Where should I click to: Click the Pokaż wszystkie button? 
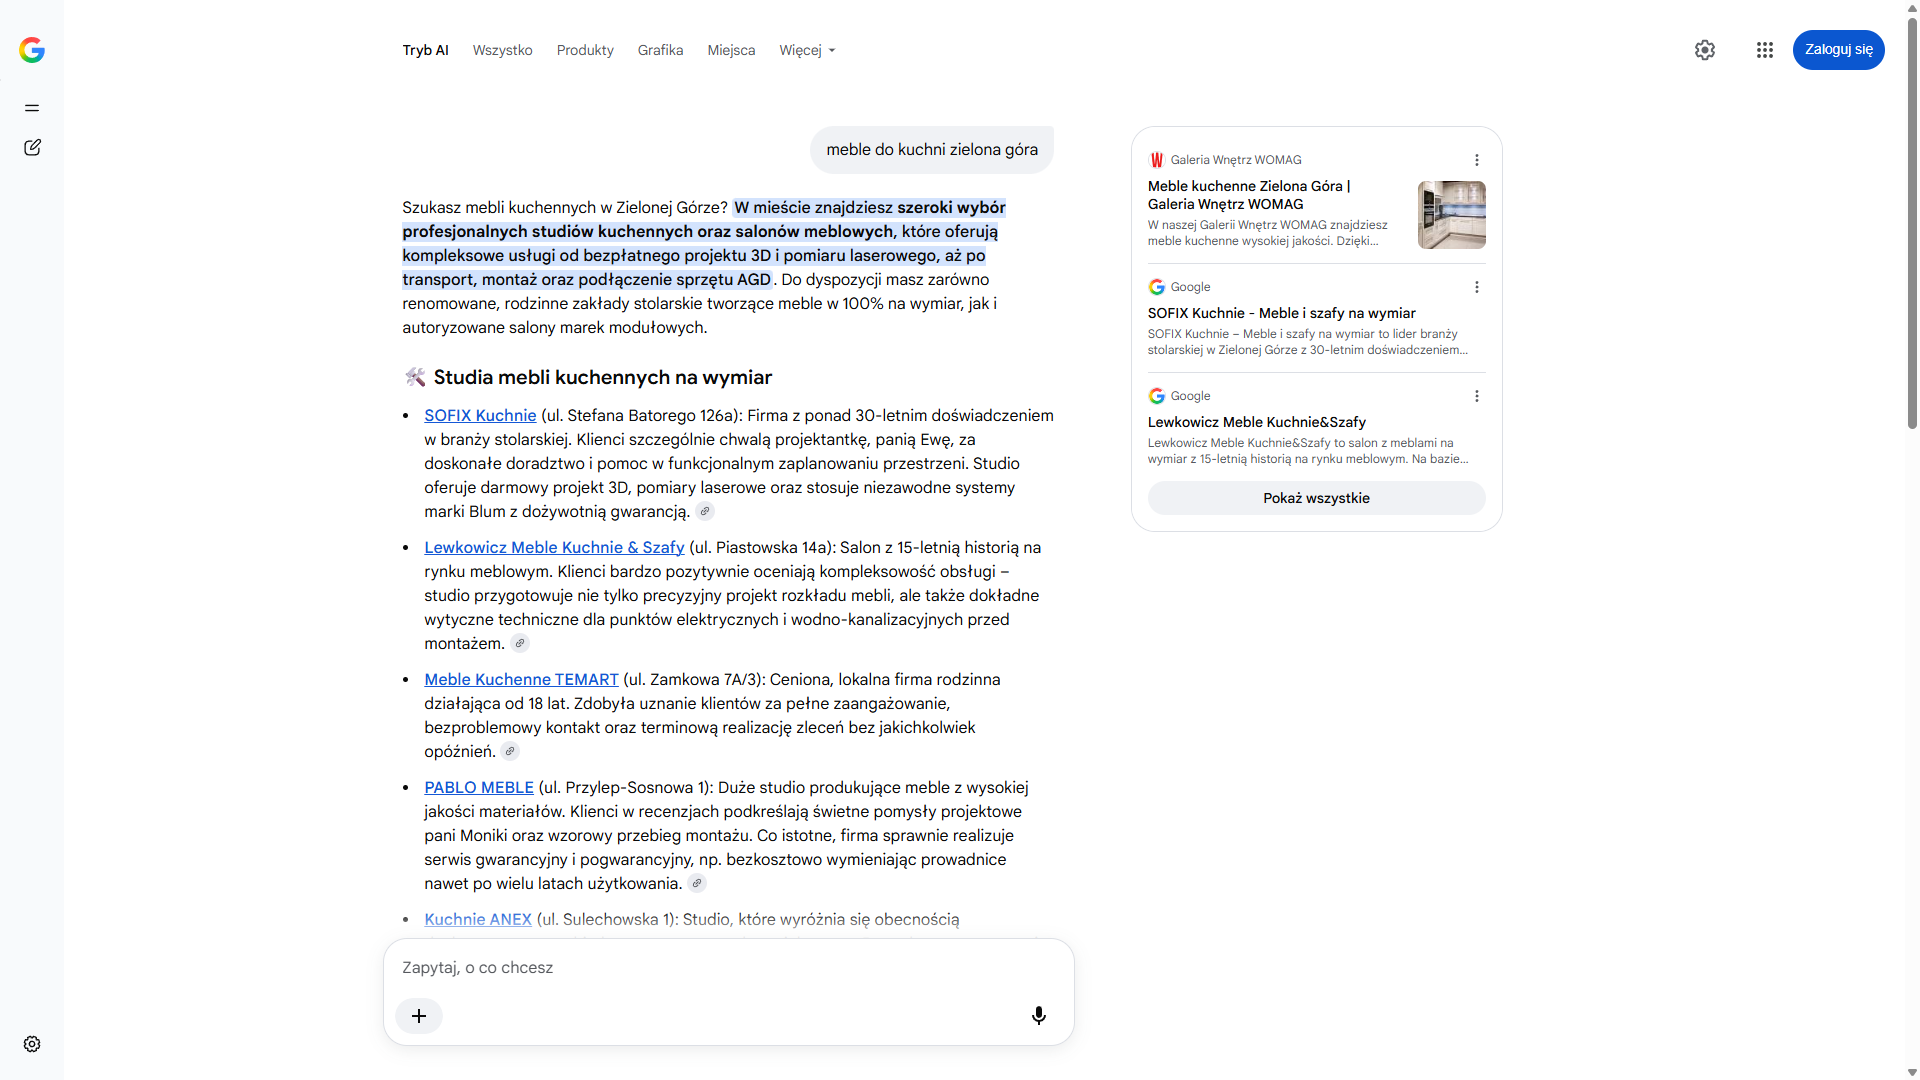(x=1316, y=498)
